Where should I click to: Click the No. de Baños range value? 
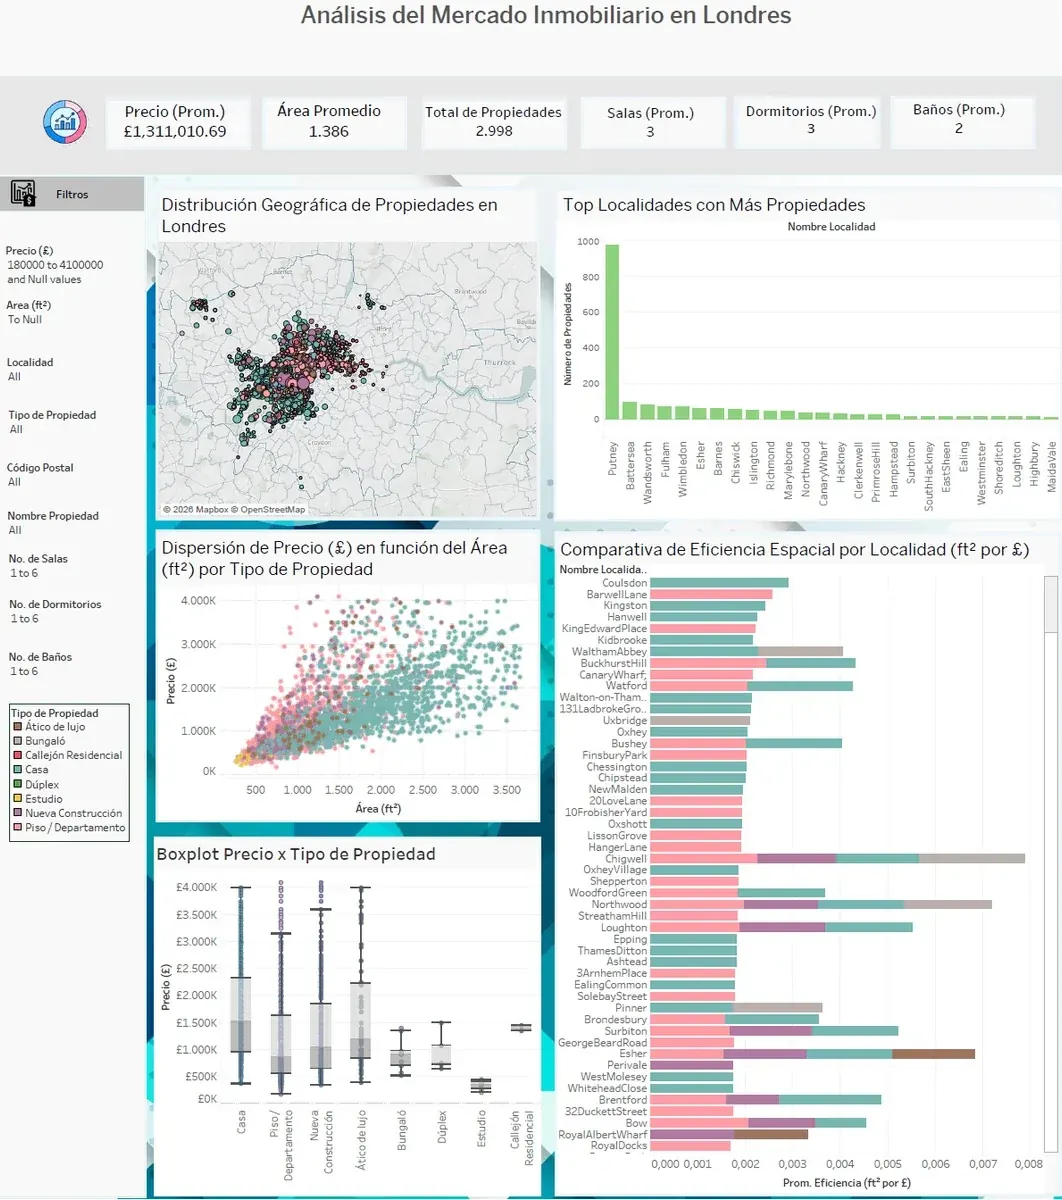tap(24, 671)
